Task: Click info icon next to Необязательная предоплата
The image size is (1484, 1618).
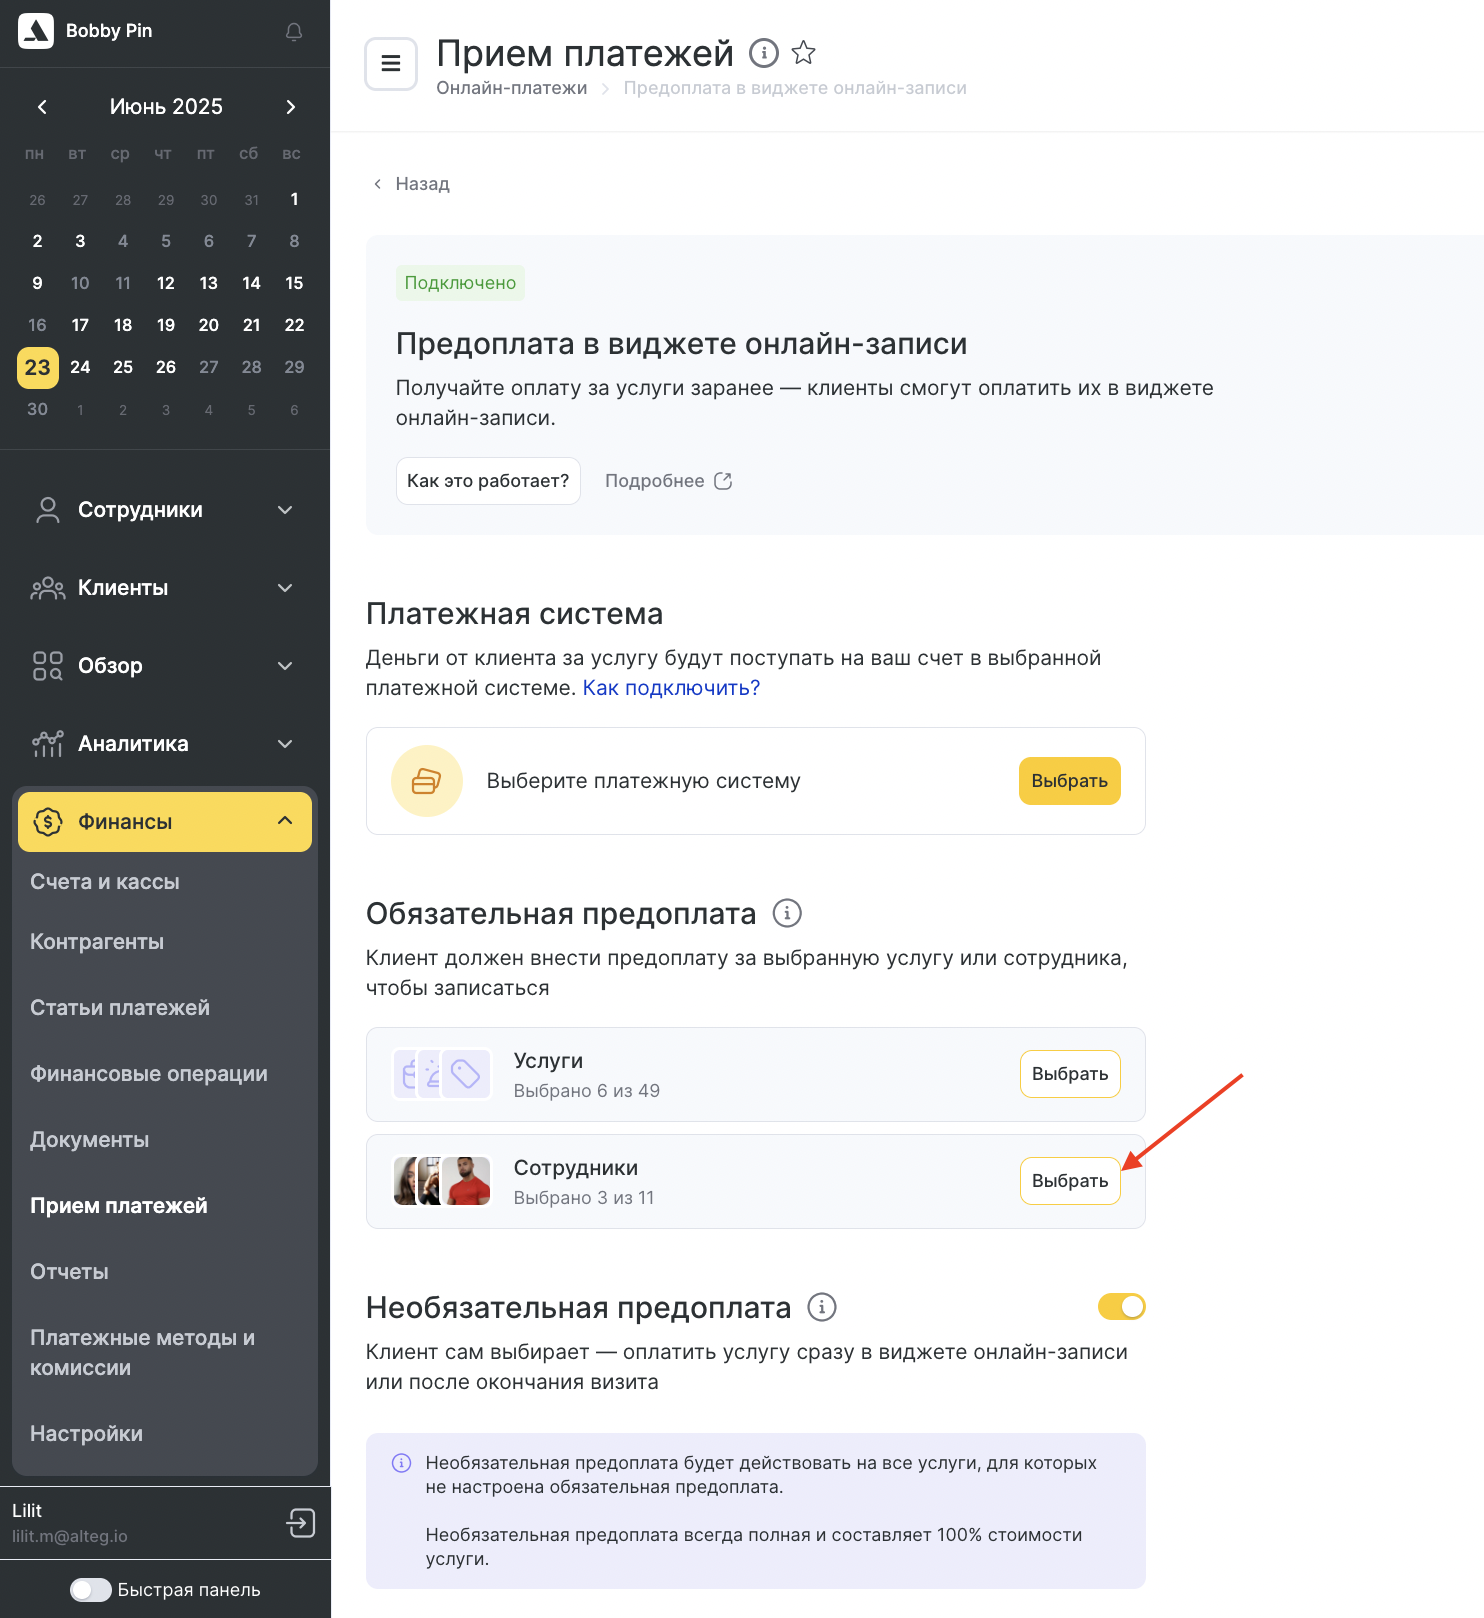Action: (822, 1307)
